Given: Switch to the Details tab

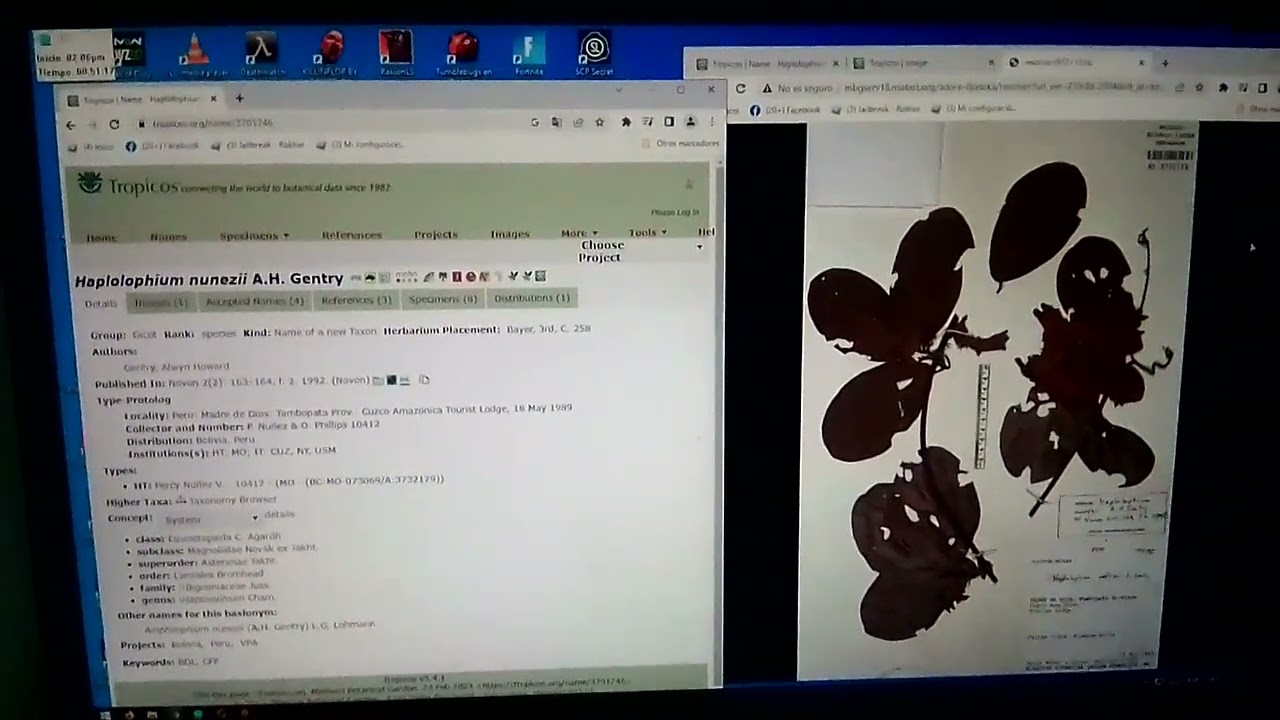Looking at the screenshot, I should tap(100, 303).
